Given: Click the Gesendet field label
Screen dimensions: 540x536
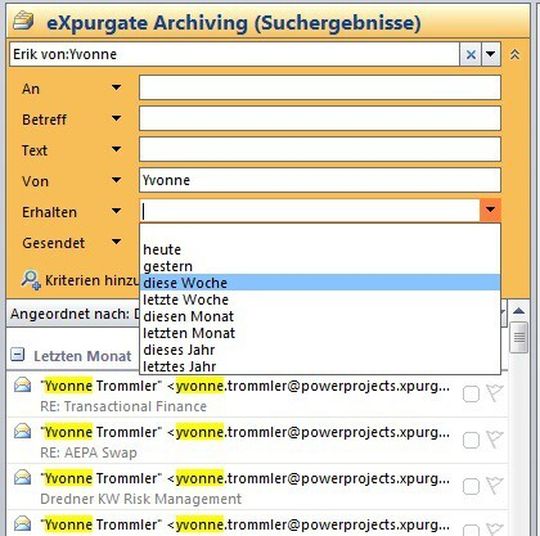Looking at the screenshot, I should [53, 243].
